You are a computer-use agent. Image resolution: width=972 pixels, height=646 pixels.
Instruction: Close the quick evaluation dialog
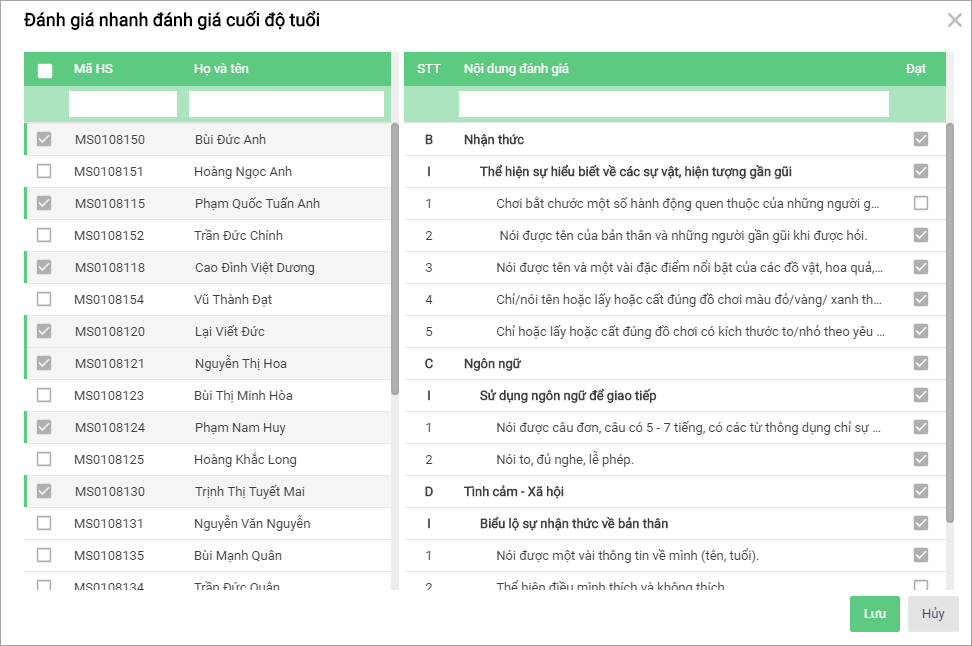(x=954, y=20)
